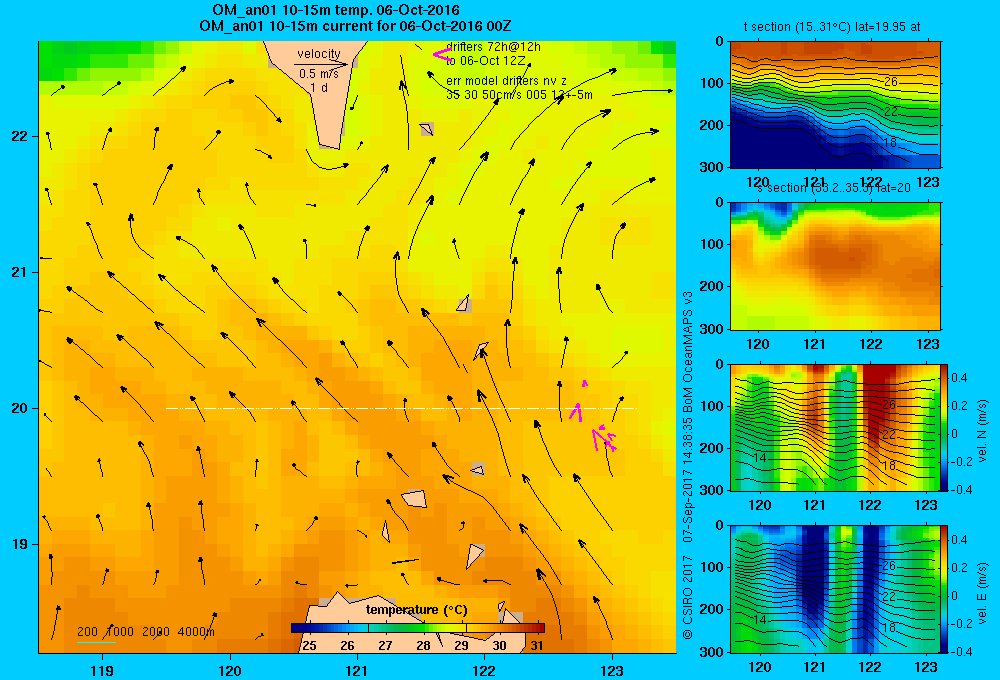Click the 'velocity' legend label
This screenshot has height=680, width=1000.
[x=319, y=54]
